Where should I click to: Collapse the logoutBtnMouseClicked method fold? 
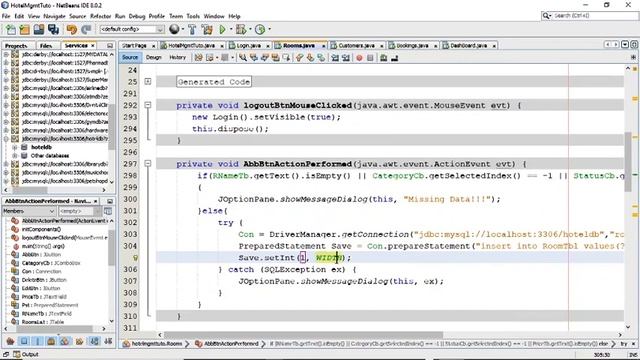148,105
